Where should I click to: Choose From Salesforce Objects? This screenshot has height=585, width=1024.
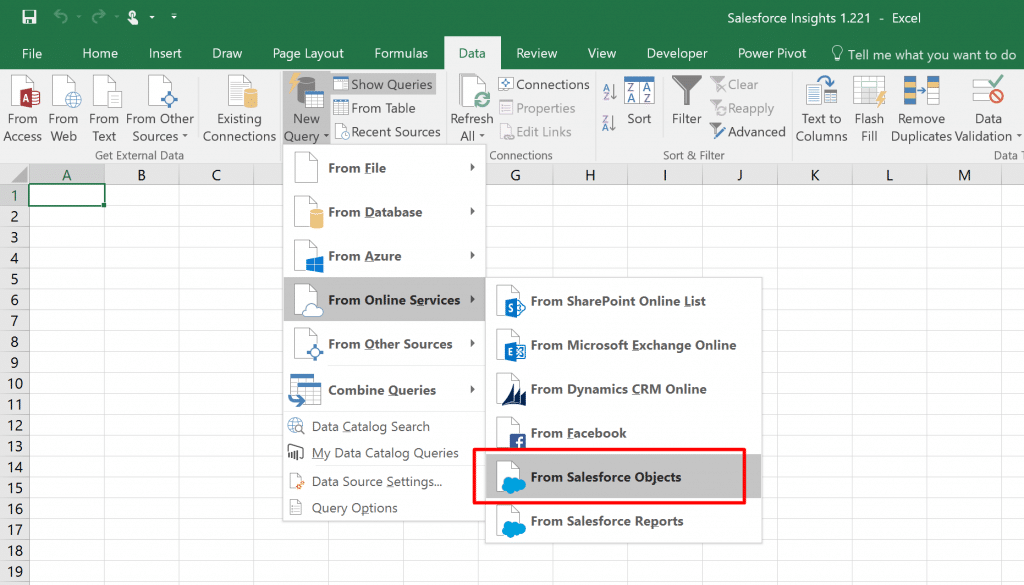(x=624, y=477)
